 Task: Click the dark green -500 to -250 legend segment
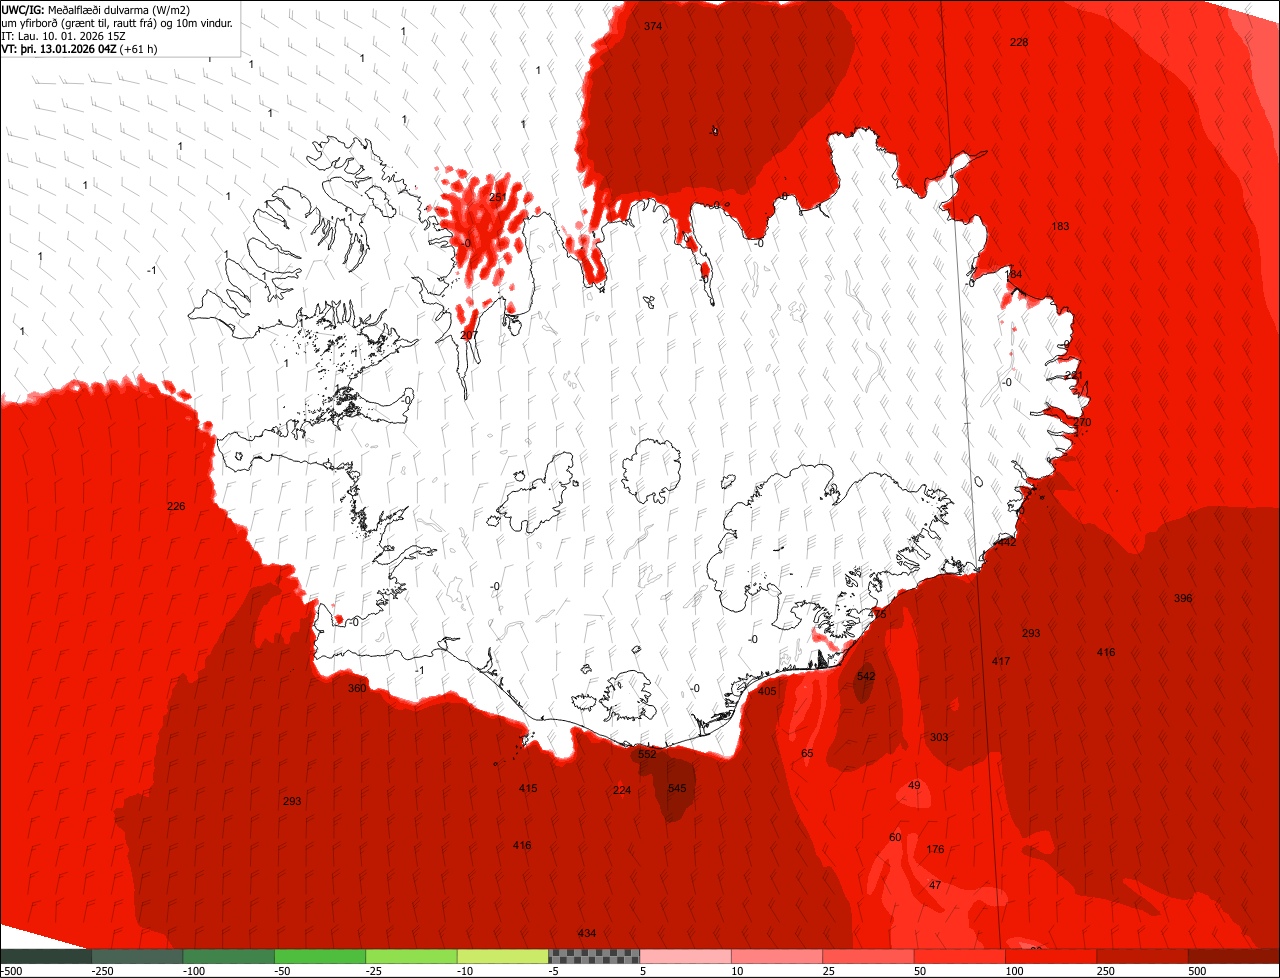click(x=46, y=957)
